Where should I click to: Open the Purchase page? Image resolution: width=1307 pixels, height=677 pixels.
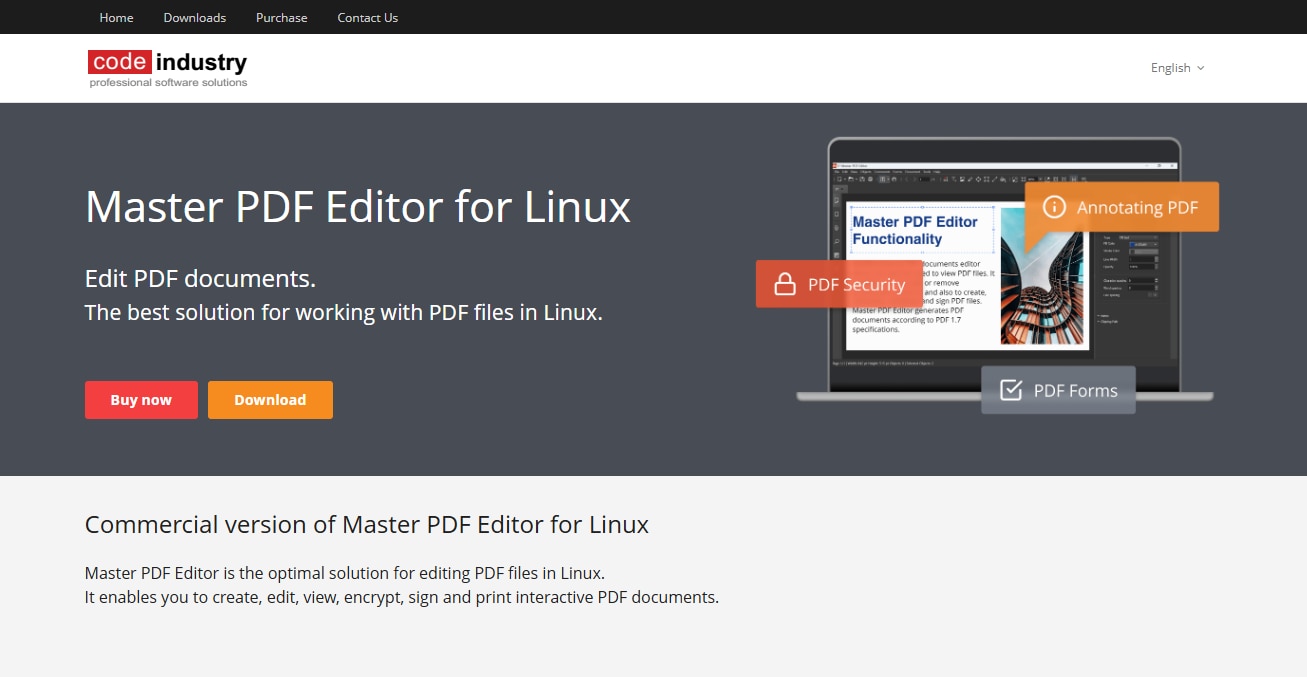click(x=282, y=17)
